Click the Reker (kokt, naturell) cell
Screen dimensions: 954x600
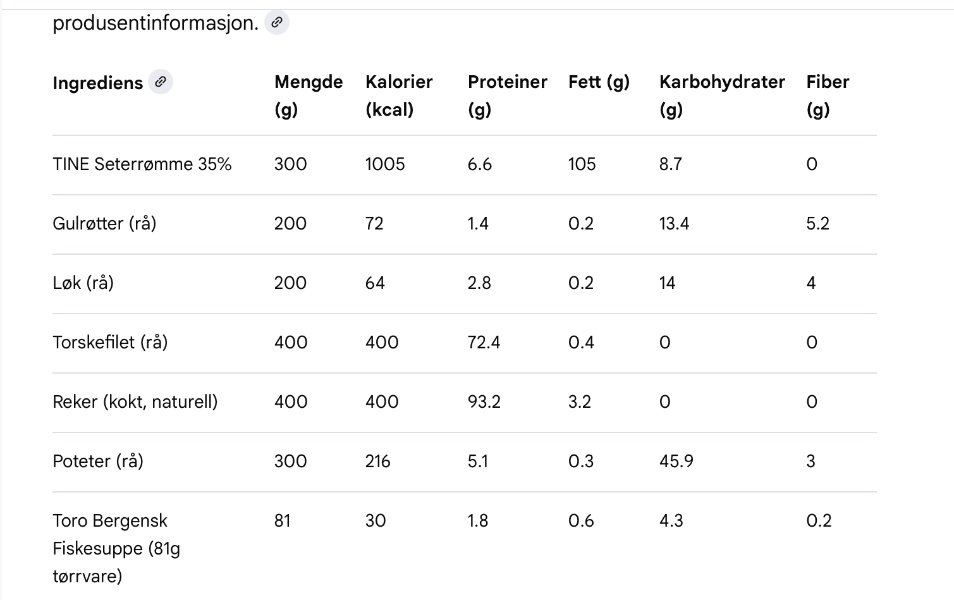coord(135,402)
